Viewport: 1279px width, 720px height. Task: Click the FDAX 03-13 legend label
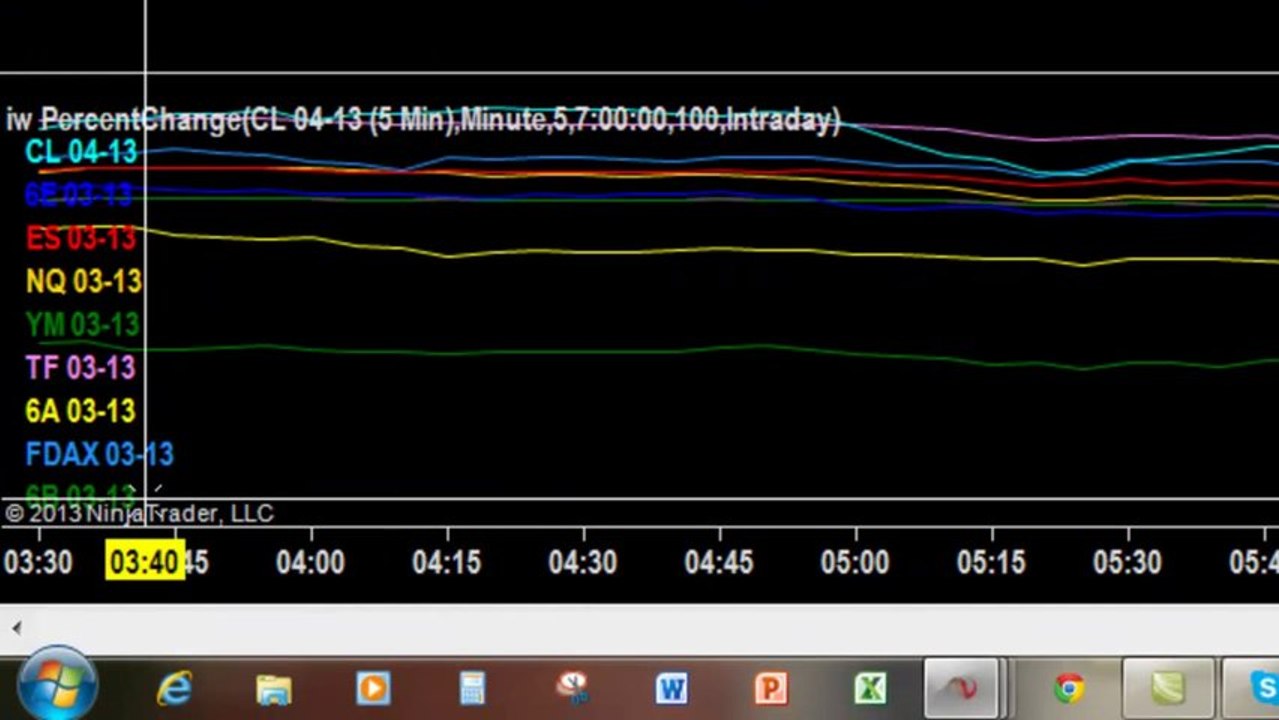coord(99,454)
